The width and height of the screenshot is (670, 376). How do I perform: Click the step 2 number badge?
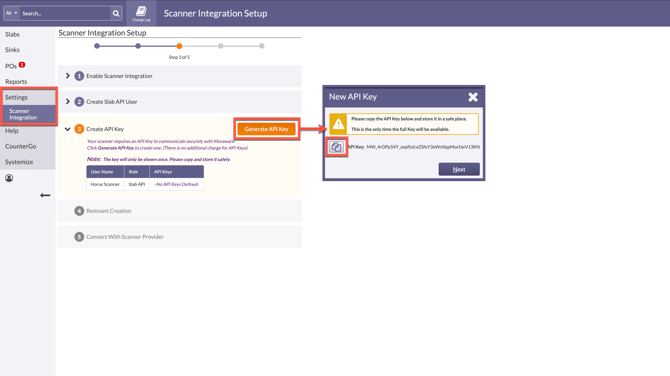pos(79,102)
